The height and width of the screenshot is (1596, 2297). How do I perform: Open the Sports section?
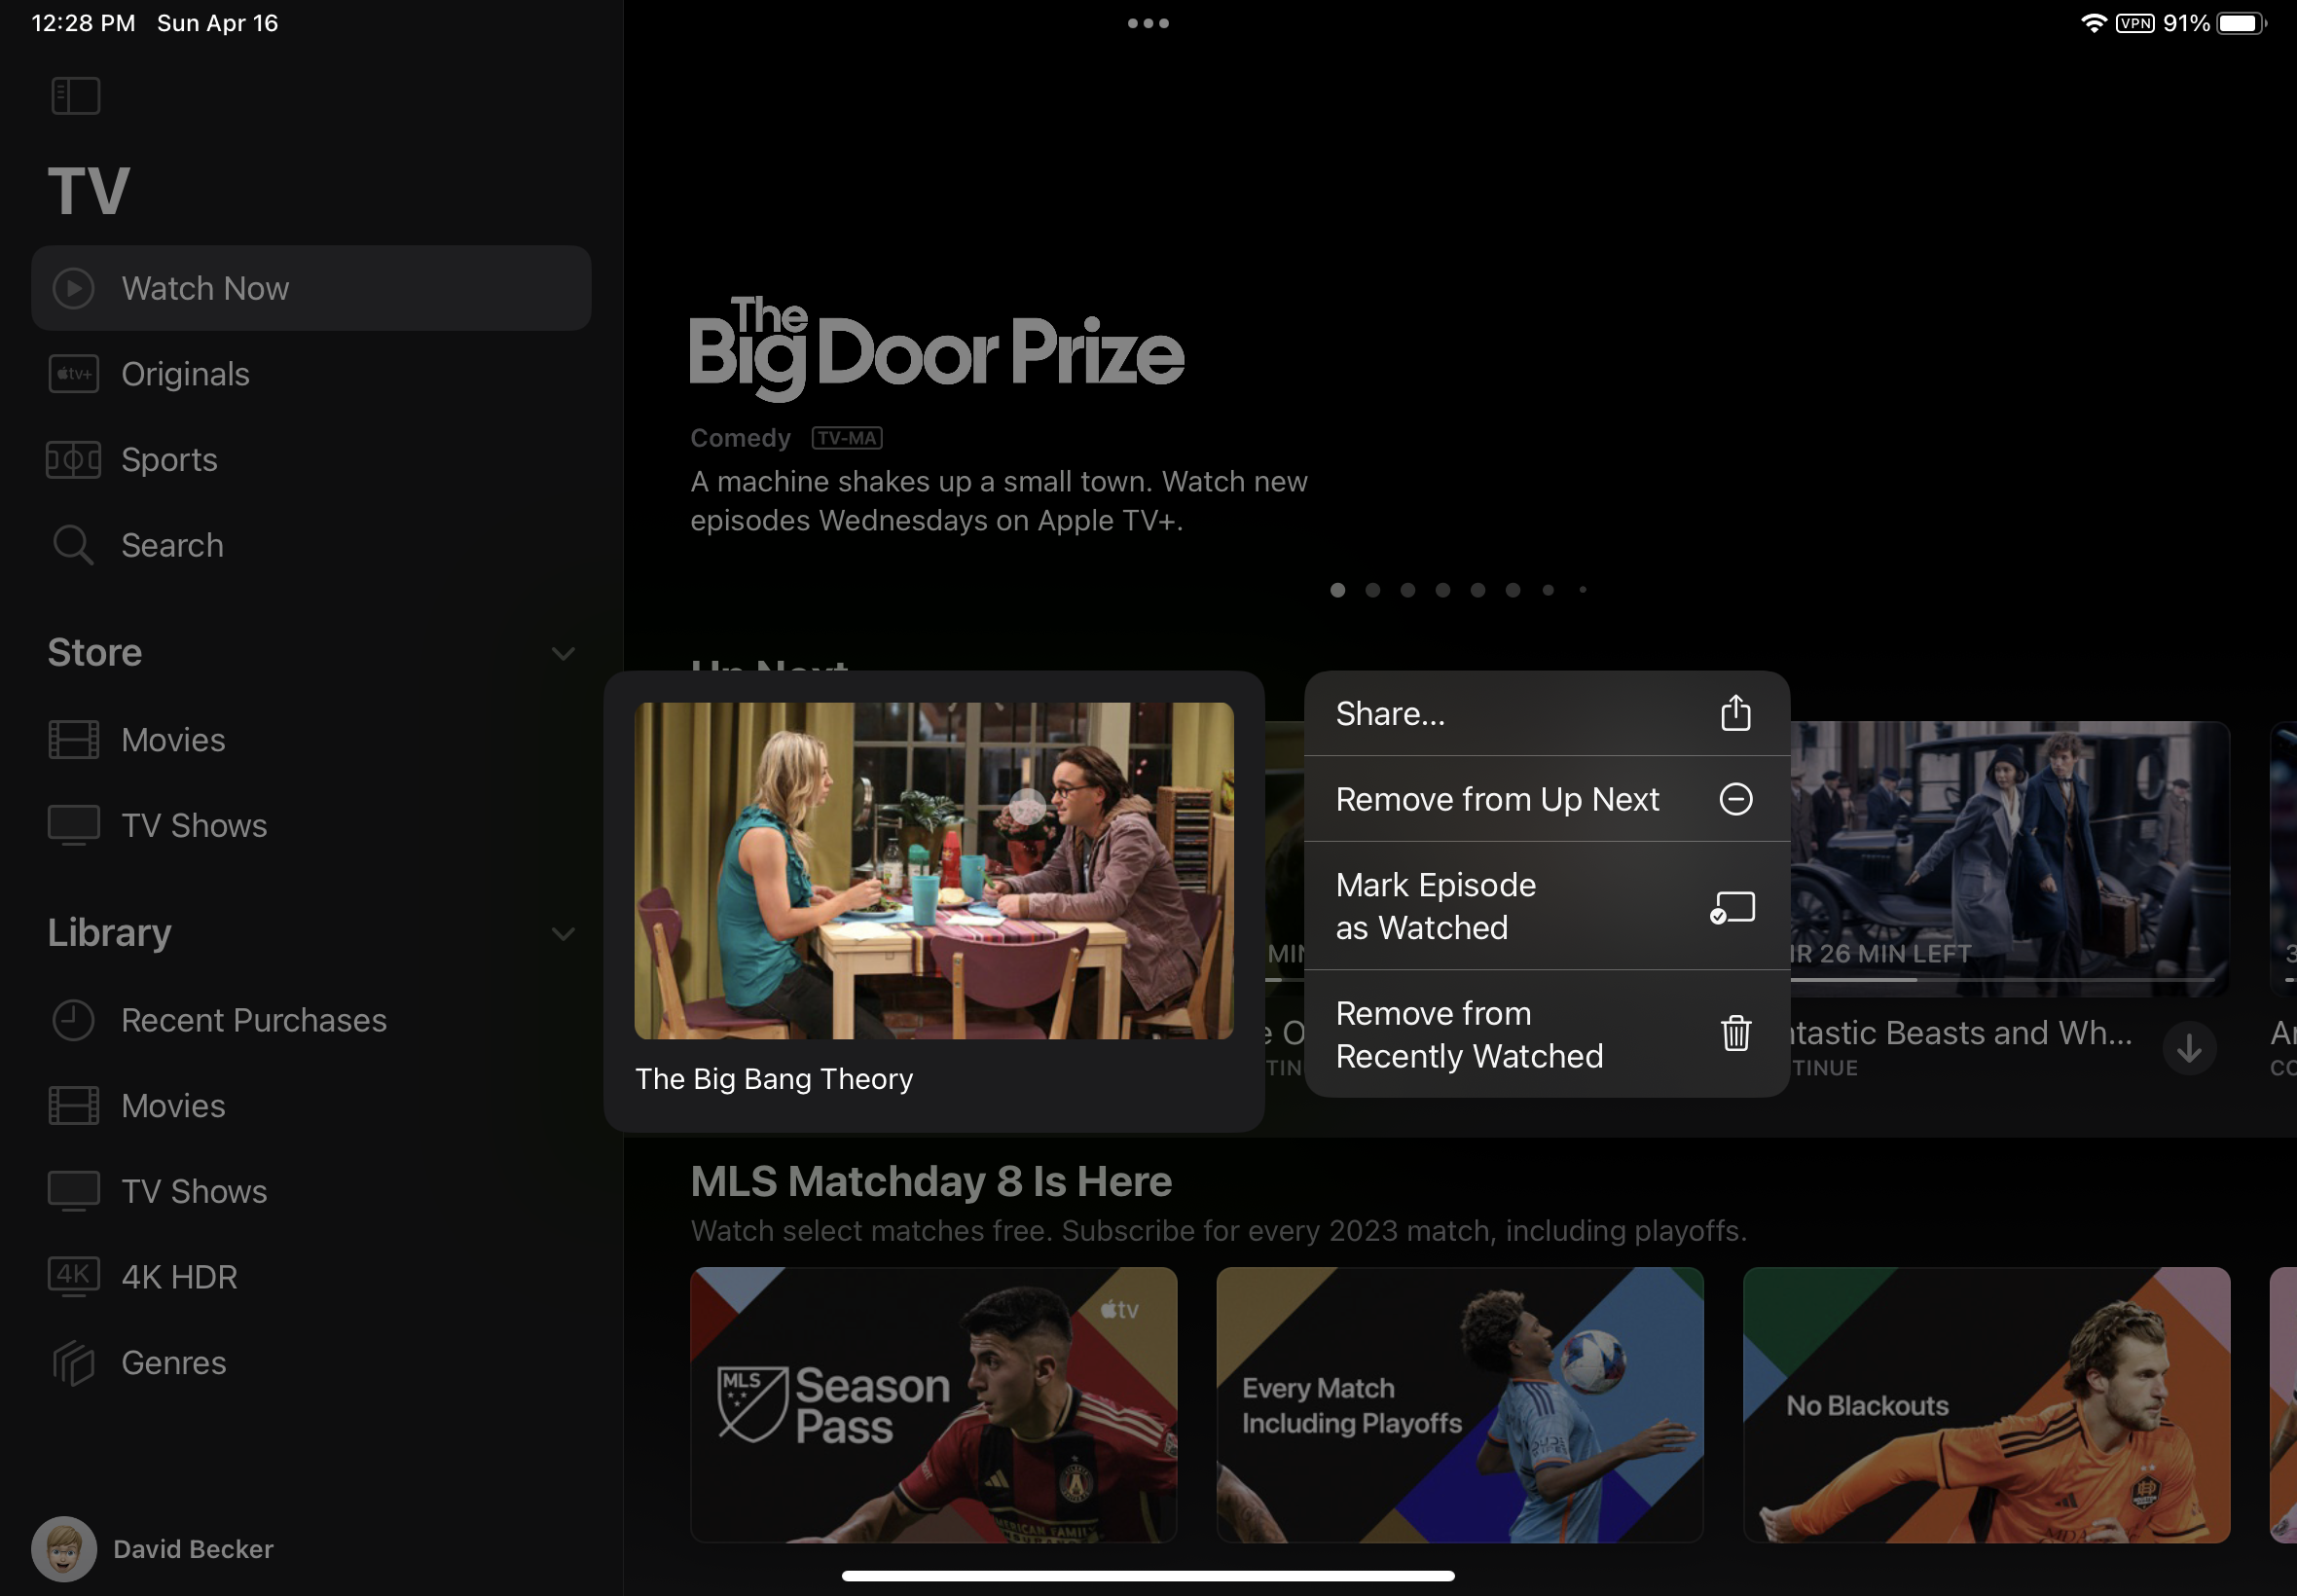pos(311,460)
